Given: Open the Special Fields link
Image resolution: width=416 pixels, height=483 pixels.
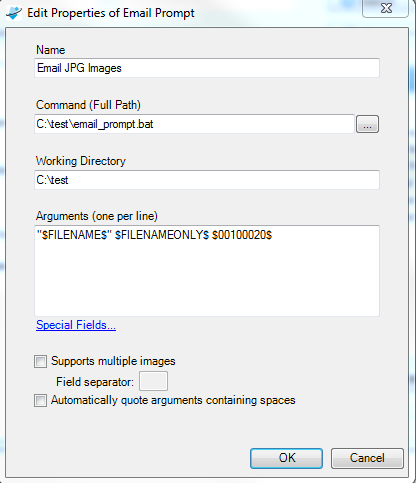Looking at the screenshot, I should (x=76, y=325).
